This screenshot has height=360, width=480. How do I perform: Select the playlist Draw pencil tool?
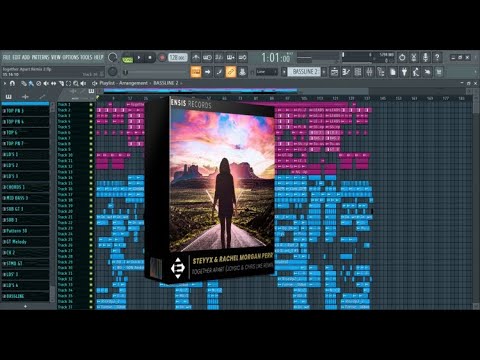point(24,83)
